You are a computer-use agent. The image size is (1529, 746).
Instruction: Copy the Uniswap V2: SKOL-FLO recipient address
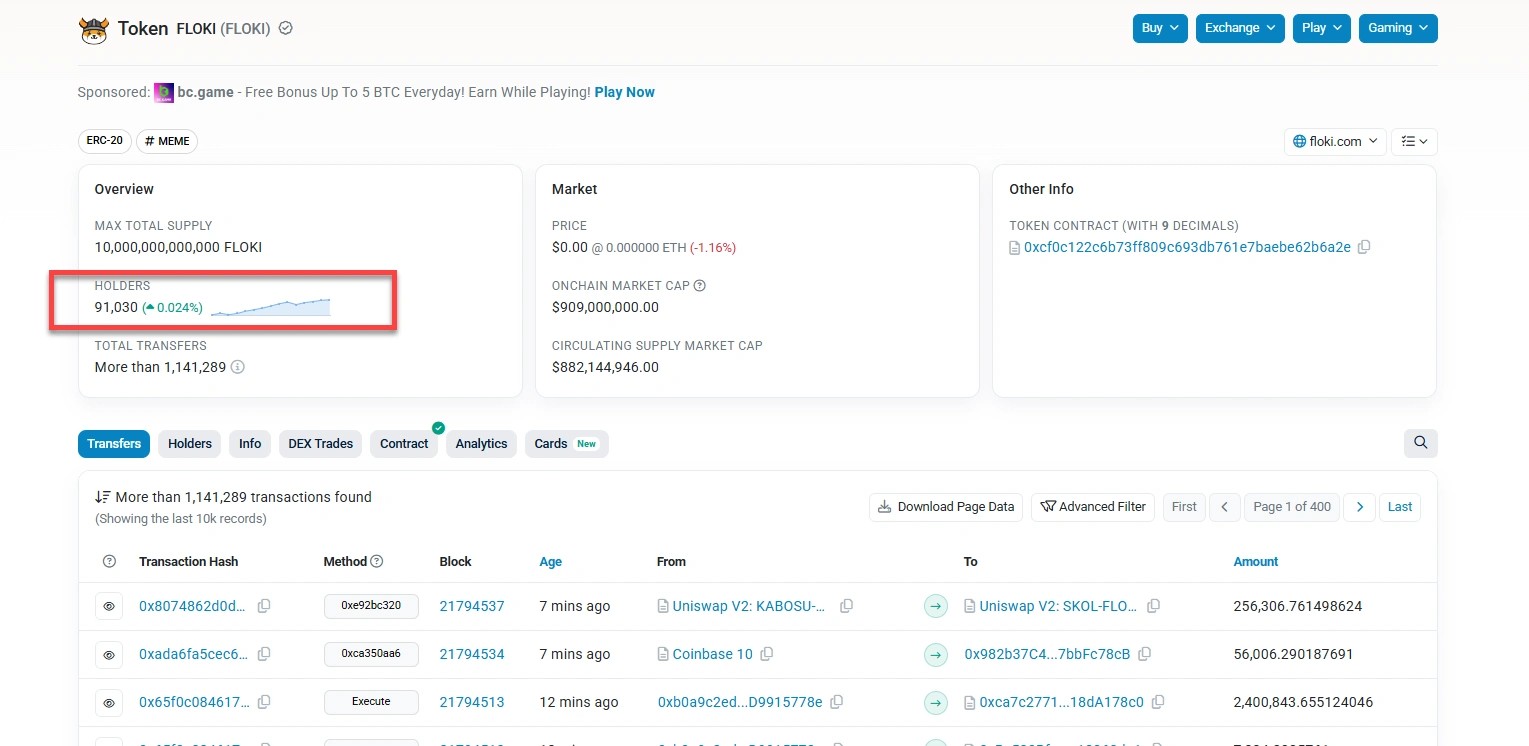pos(1154,606)
